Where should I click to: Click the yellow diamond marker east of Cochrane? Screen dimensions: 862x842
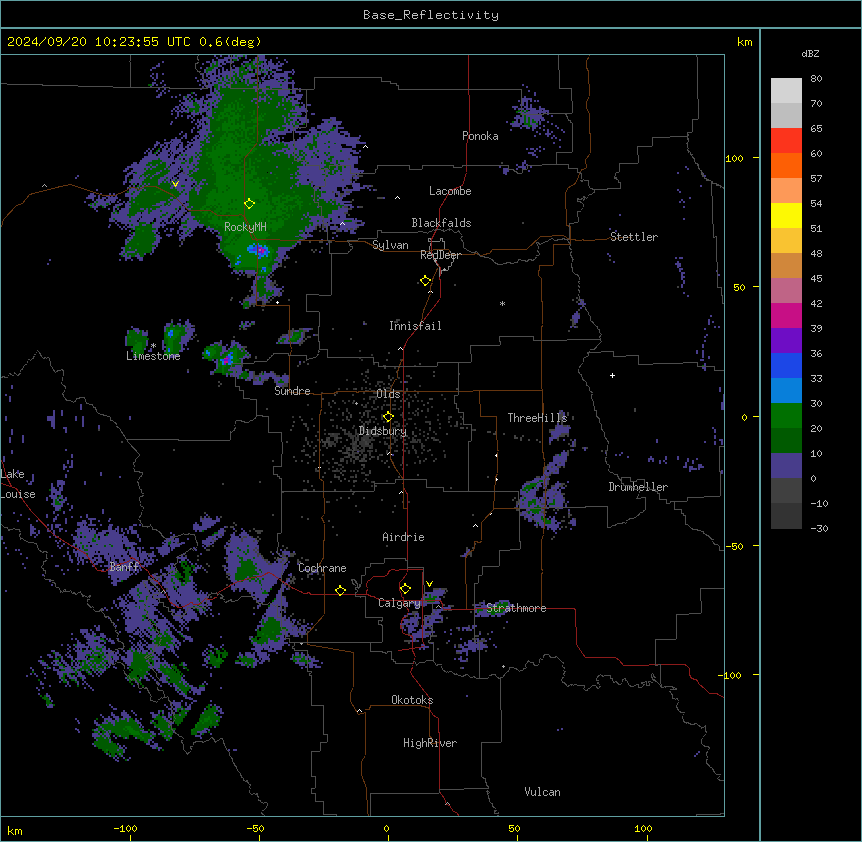point(340,590)
